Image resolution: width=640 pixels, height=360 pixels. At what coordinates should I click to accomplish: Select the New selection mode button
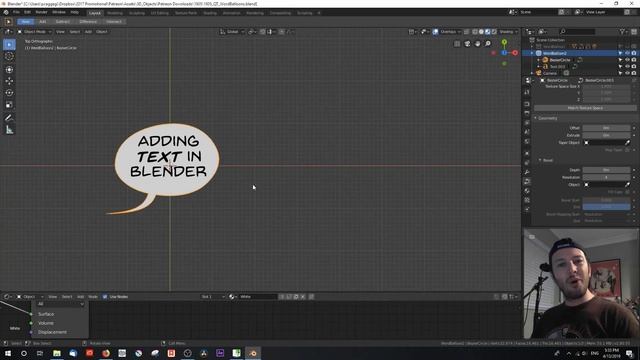(x=25, y=22)
